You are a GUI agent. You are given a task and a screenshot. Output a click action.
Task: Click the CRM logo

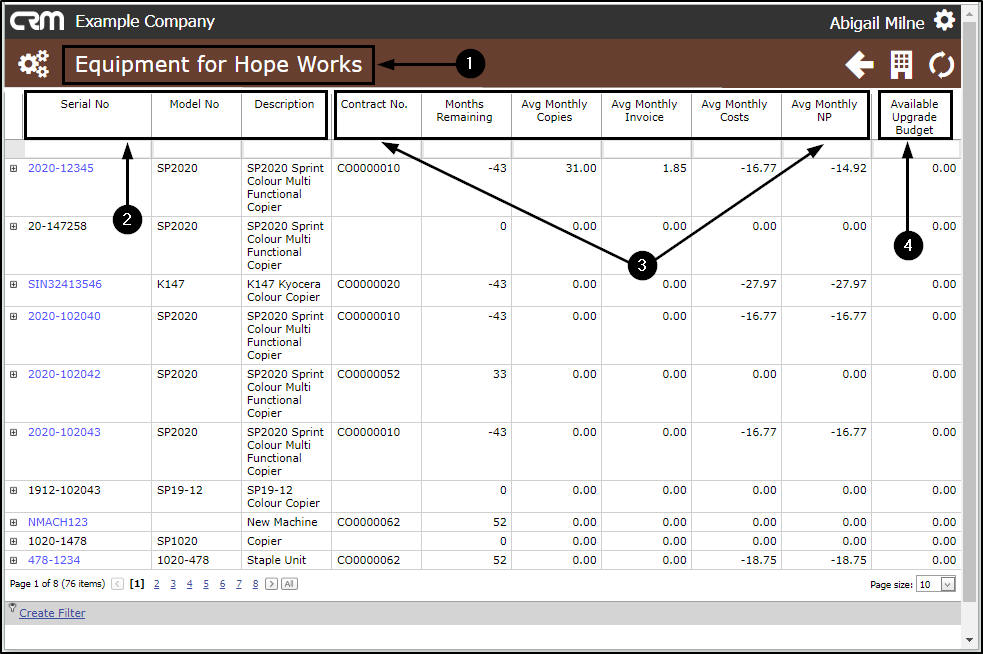click(37, 21)
